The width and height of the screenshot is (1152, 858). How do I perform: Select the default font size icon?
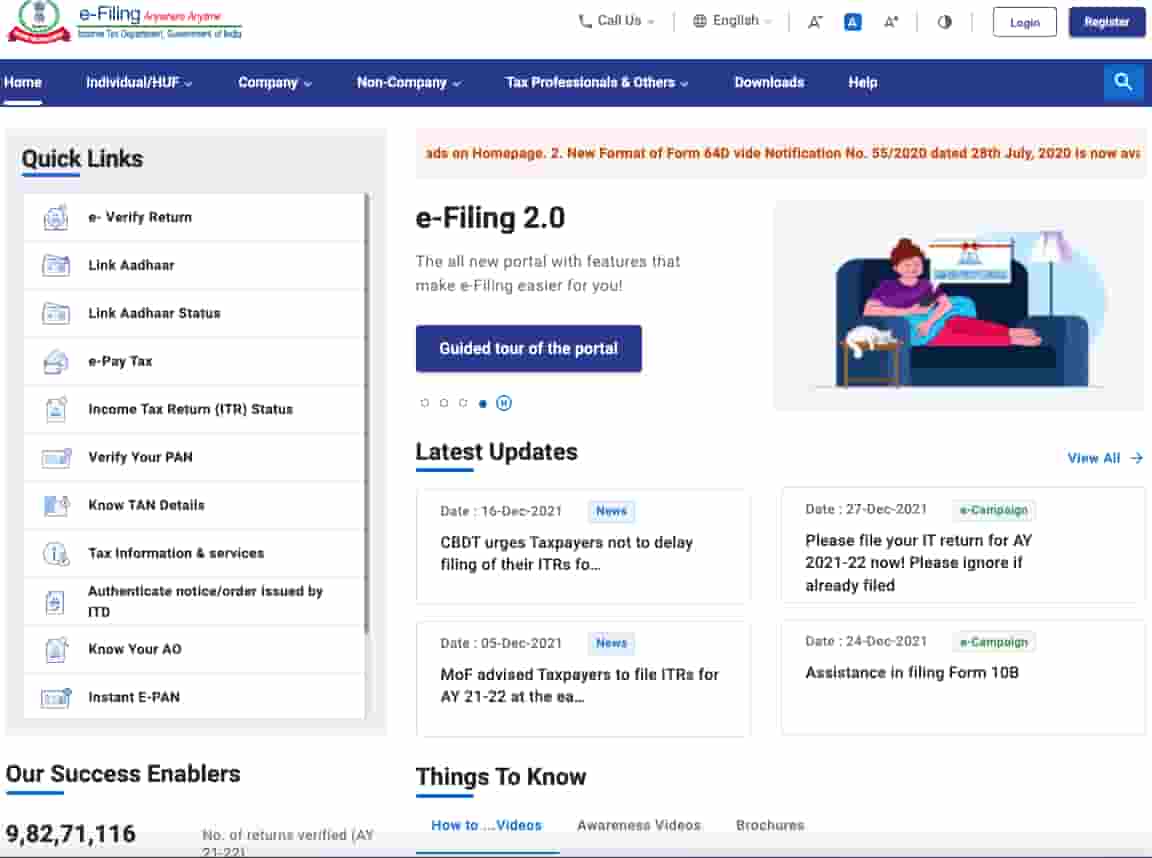tap(853, 22)
